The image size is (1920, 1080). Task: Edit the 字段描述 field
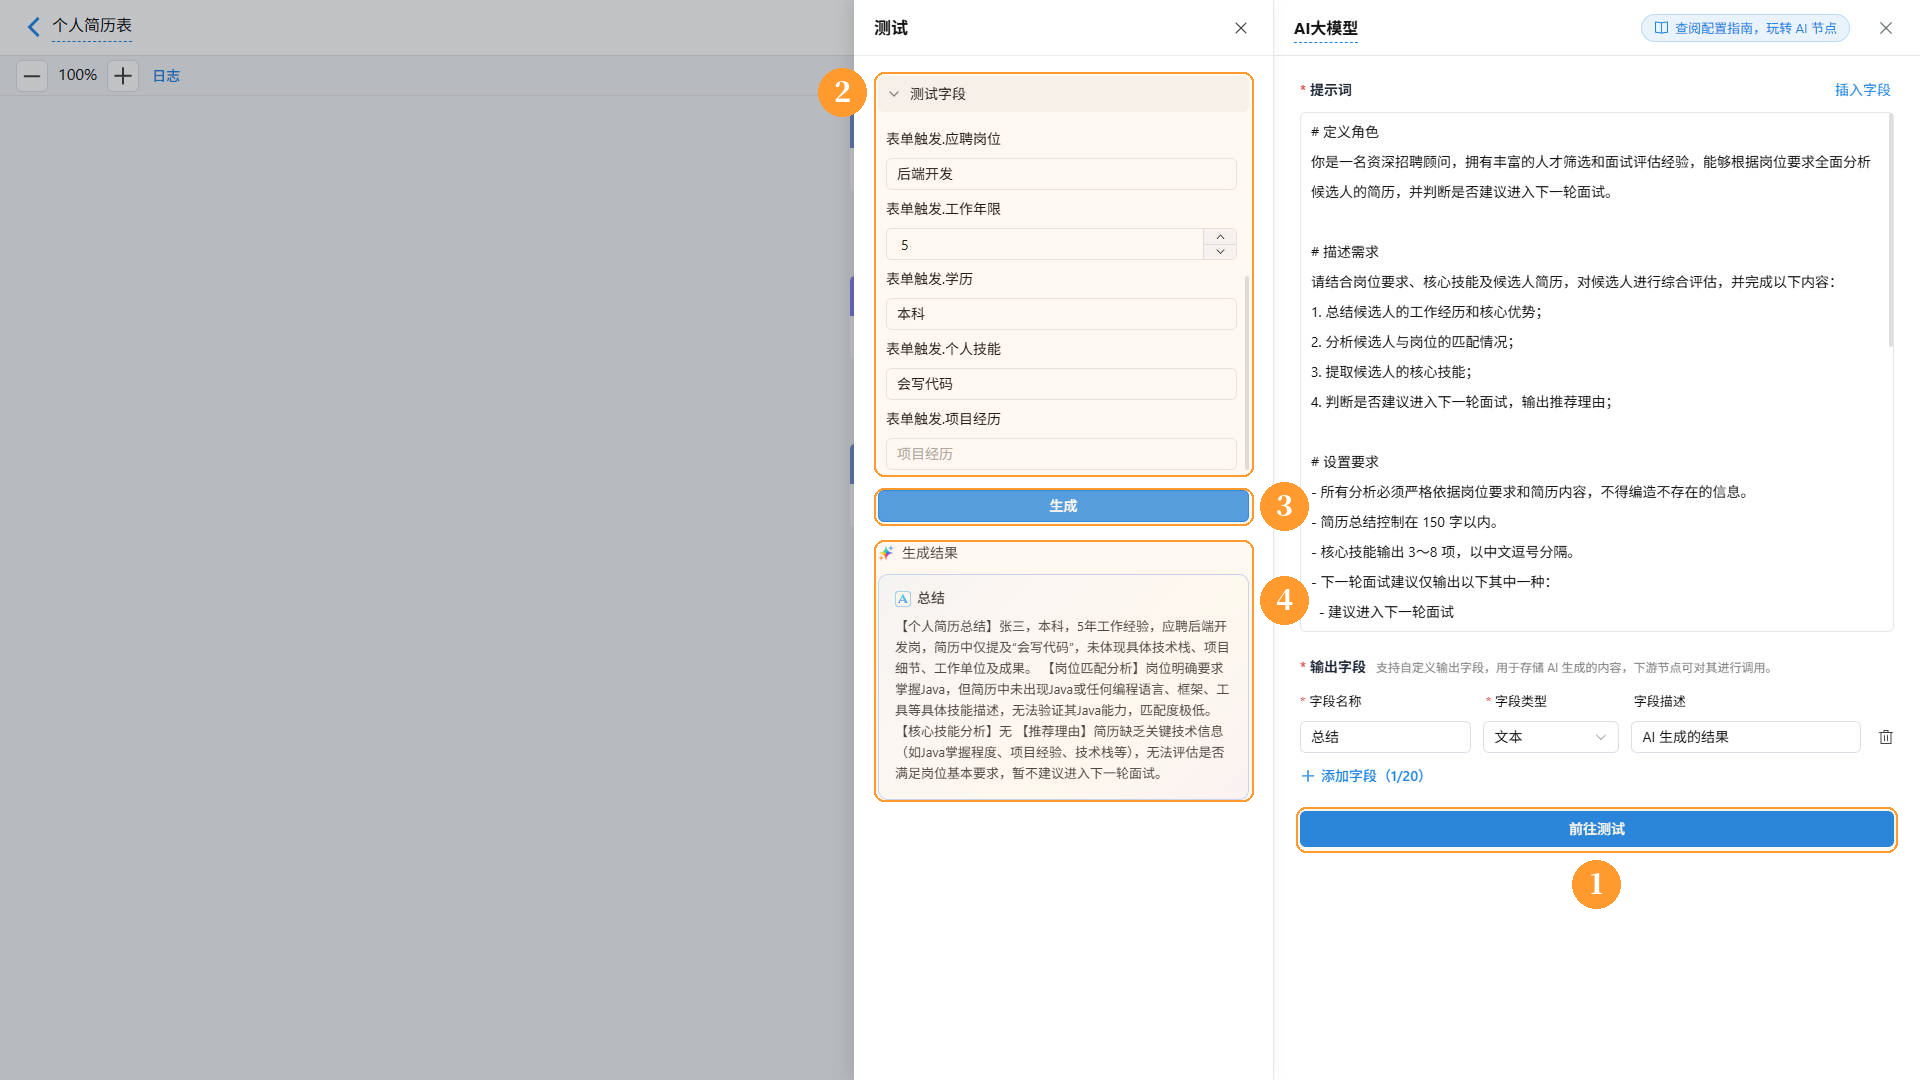click(1745, 737)
